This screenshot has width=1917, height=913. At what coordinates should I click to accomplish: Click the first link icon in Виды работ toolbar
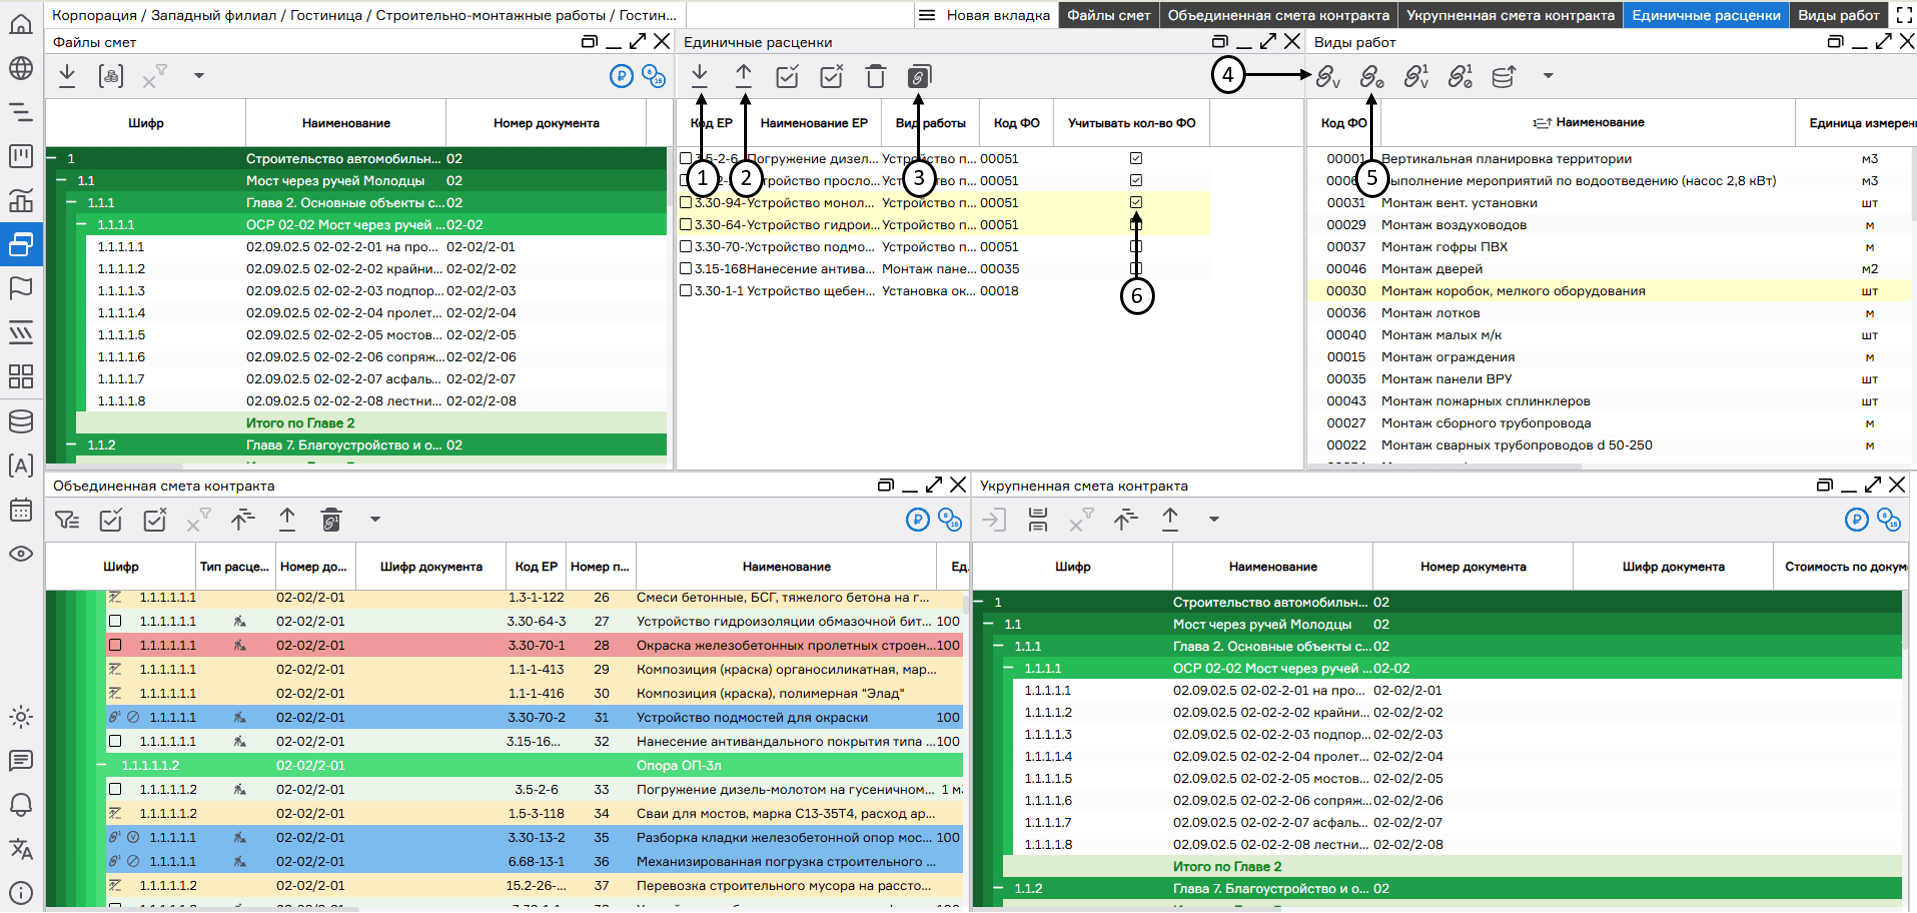(x=1327, y=77)
